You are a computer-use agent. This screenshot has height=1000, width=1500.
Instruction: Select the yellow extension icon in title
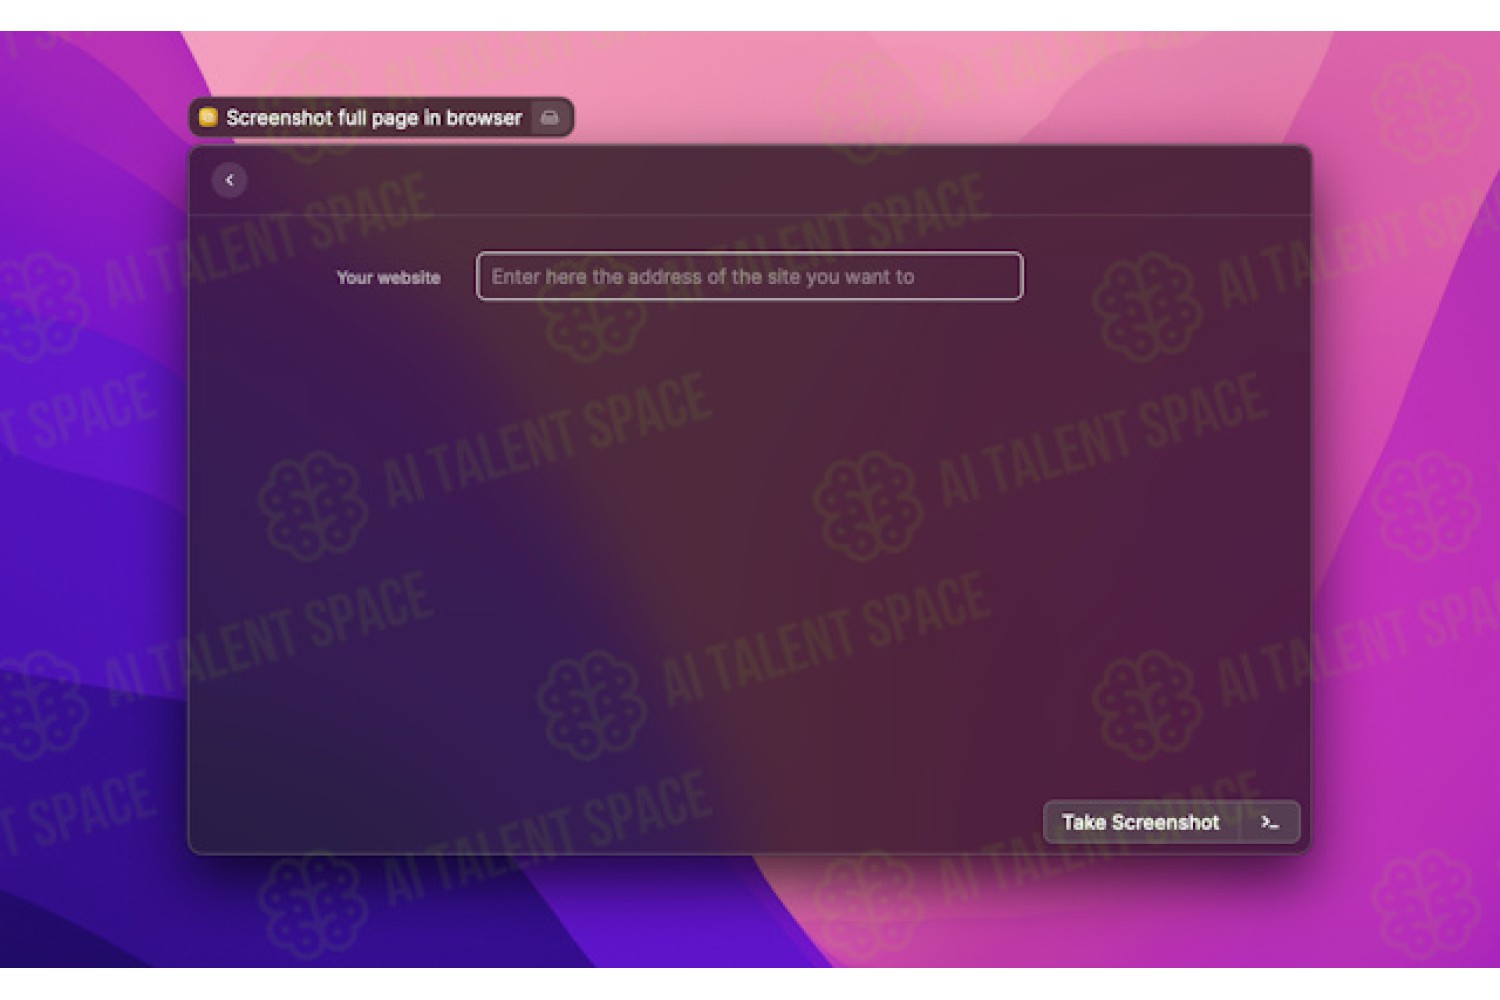(x=208, y=117)
